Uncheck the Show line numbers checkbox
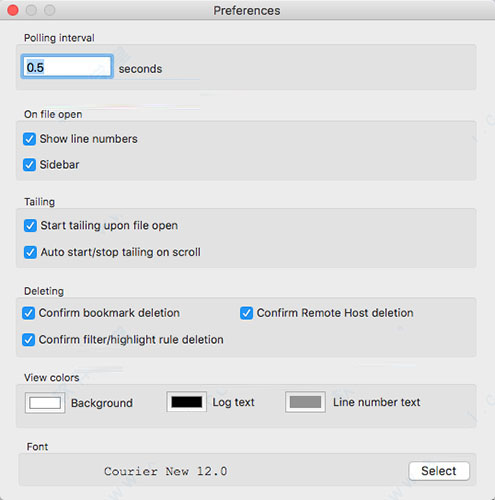 [29, 139]
